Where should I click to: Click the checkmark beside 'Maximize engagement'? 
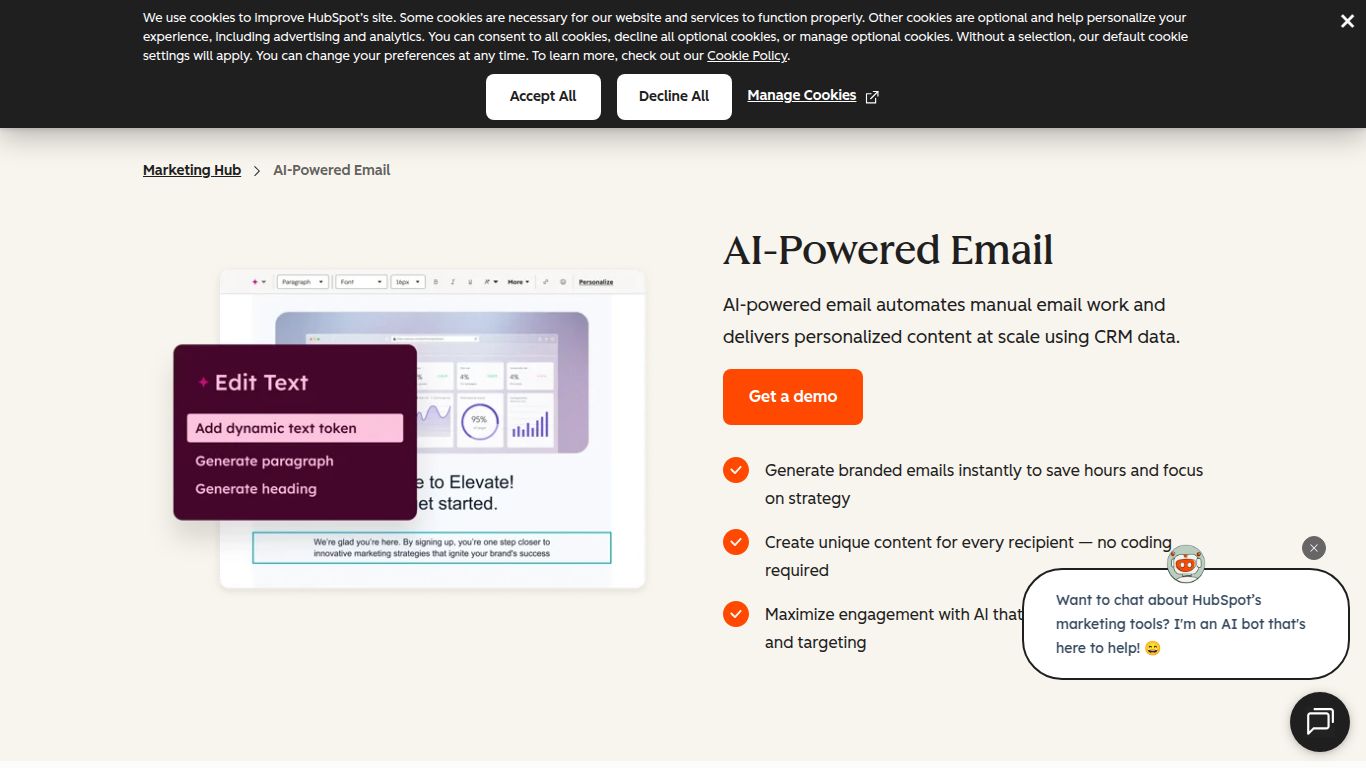pos(736,614)
